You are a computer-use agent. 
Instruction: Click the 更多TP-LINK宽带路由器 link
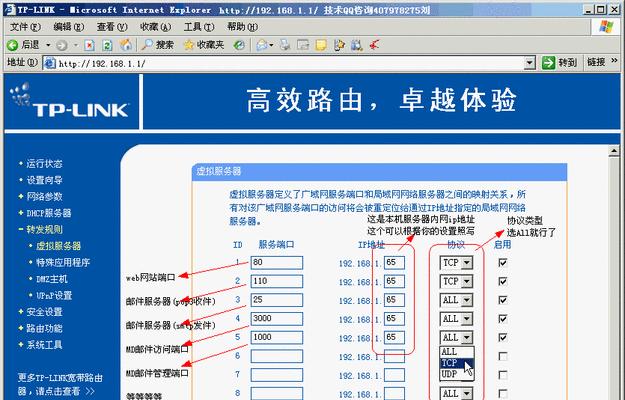pyautogui.click(x=60, y=384)
